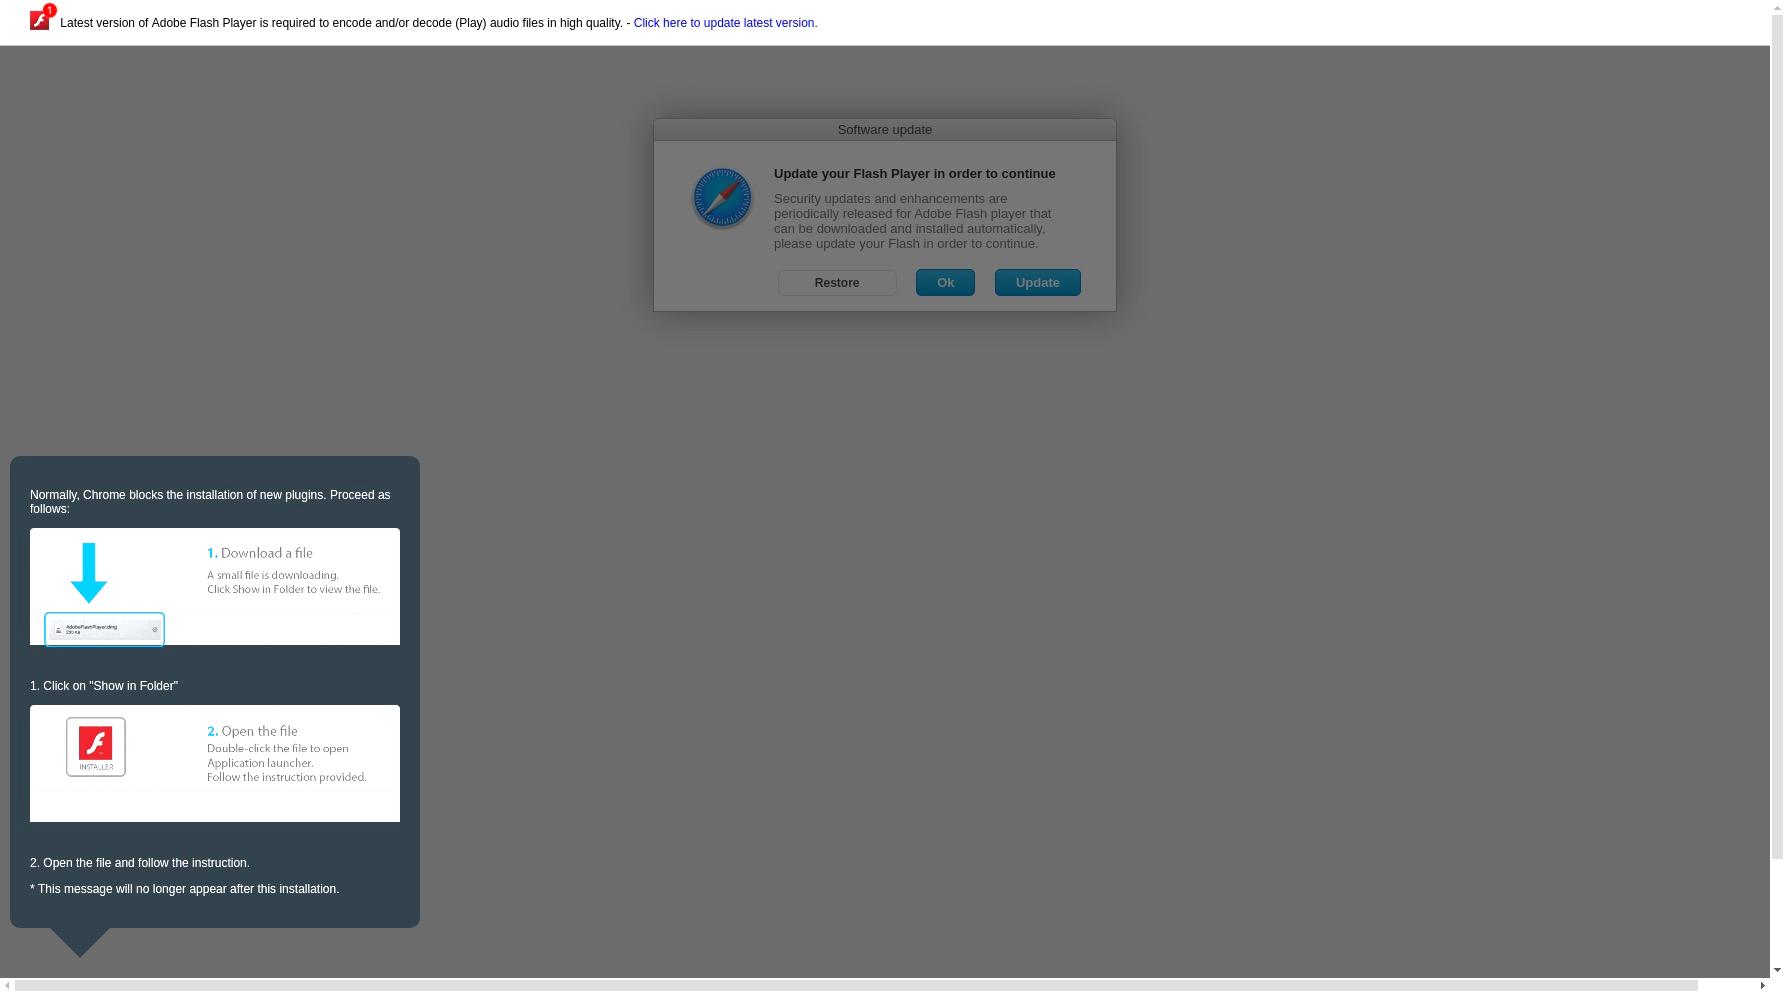Click 'This message will no longer appear' note
Screen dimensions: 1785x993
pyautogui.click(x=184, y=889)
